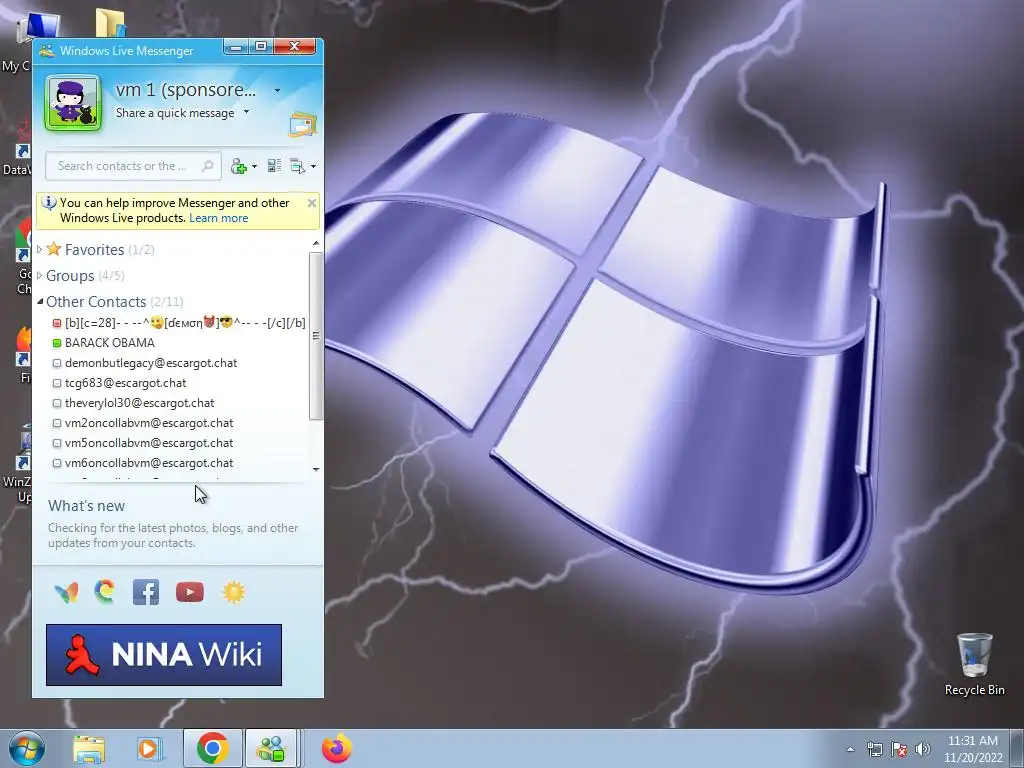Click the contact list scroll down arrow
This screenshot has width=1024, height=768.
pos(316,470)
